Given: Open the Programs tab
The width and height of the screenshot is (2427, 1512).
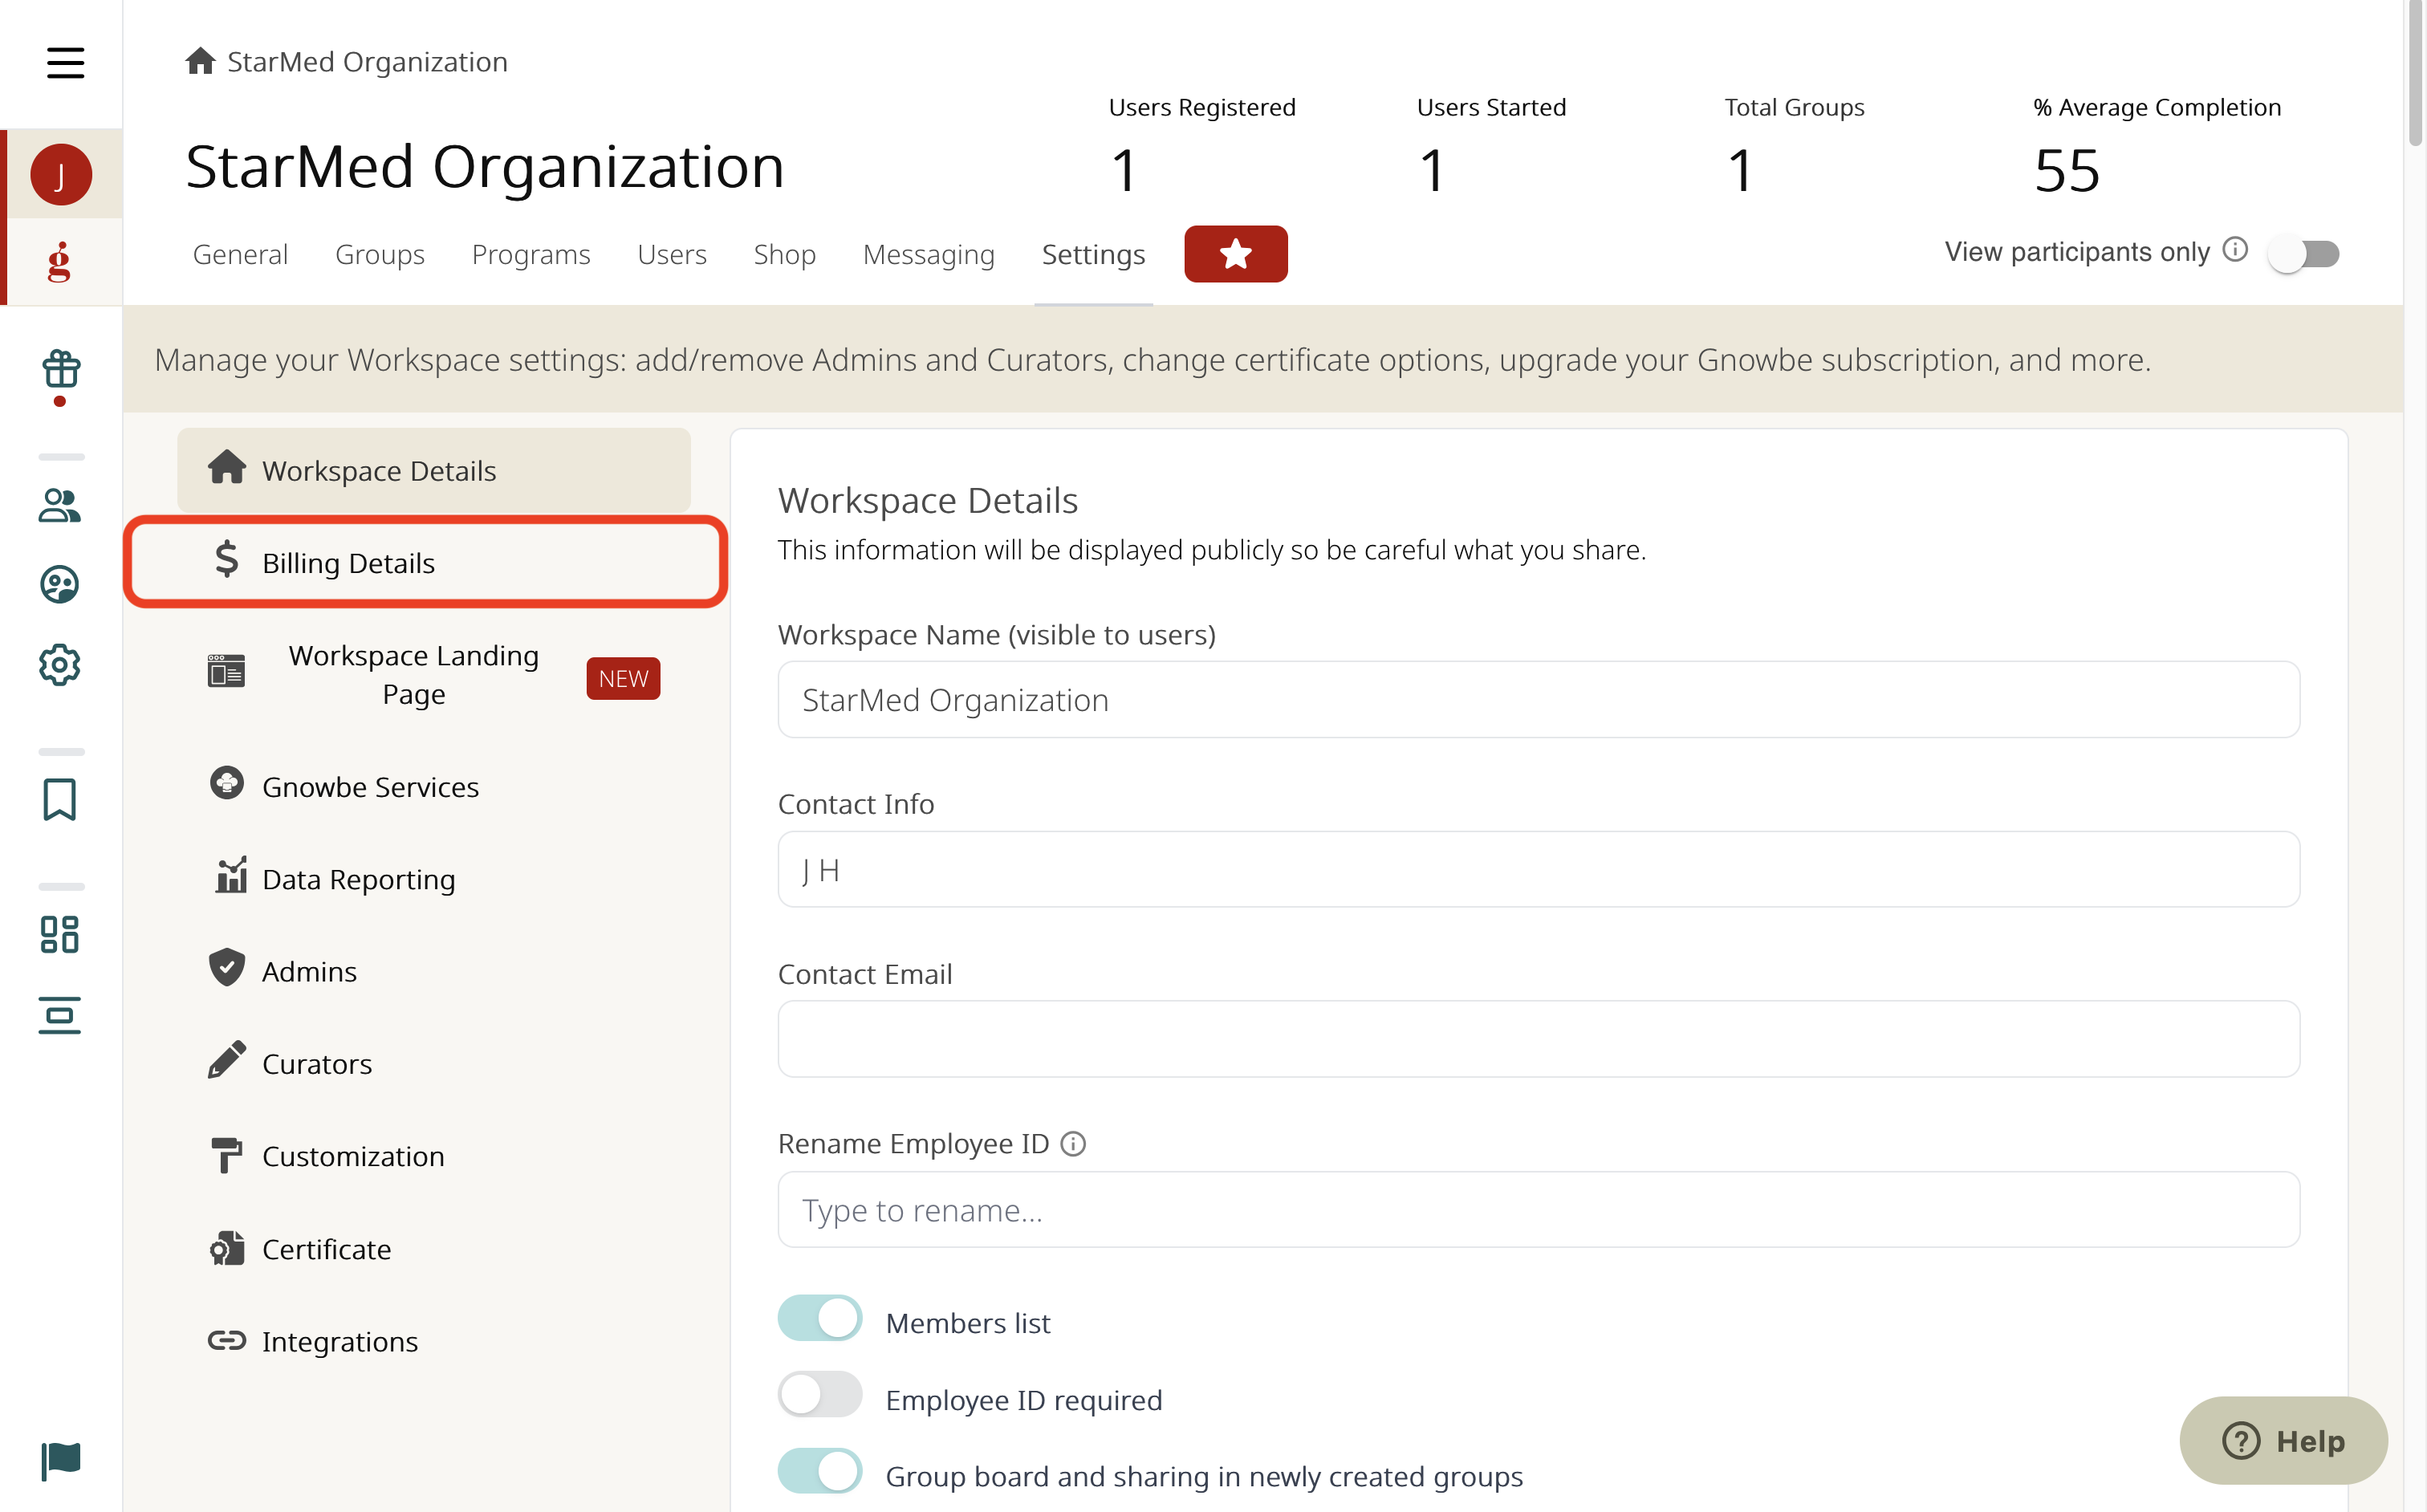Looking at the screenshot, I should [x=531, y=255].
